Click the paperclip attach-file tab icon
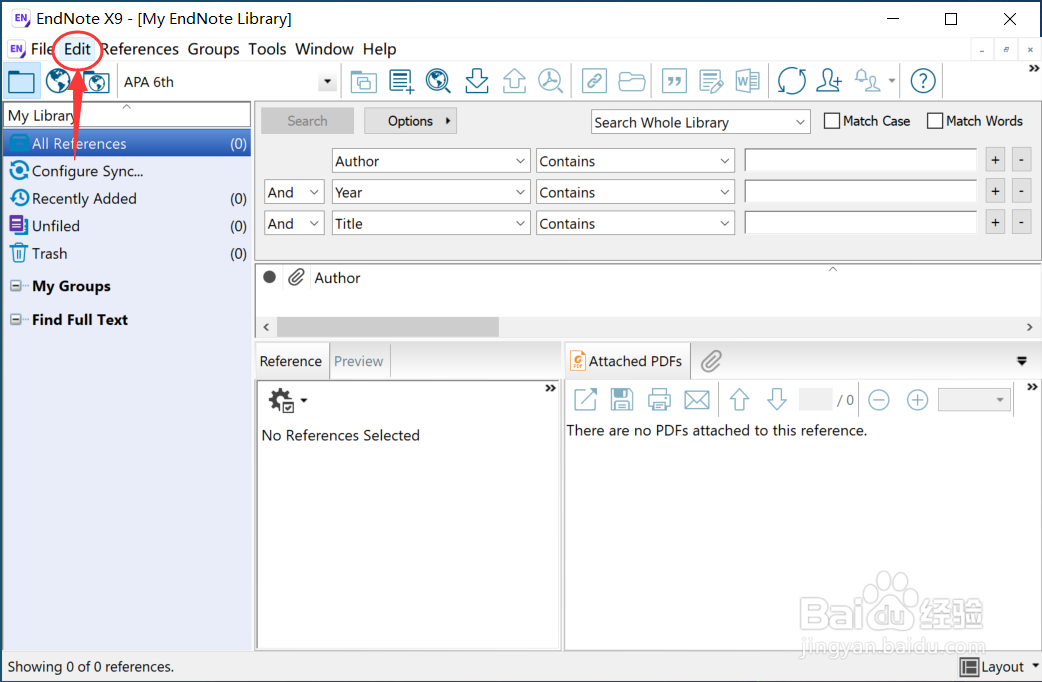This screenshot has height=682, width=1042. coord(711,361)
